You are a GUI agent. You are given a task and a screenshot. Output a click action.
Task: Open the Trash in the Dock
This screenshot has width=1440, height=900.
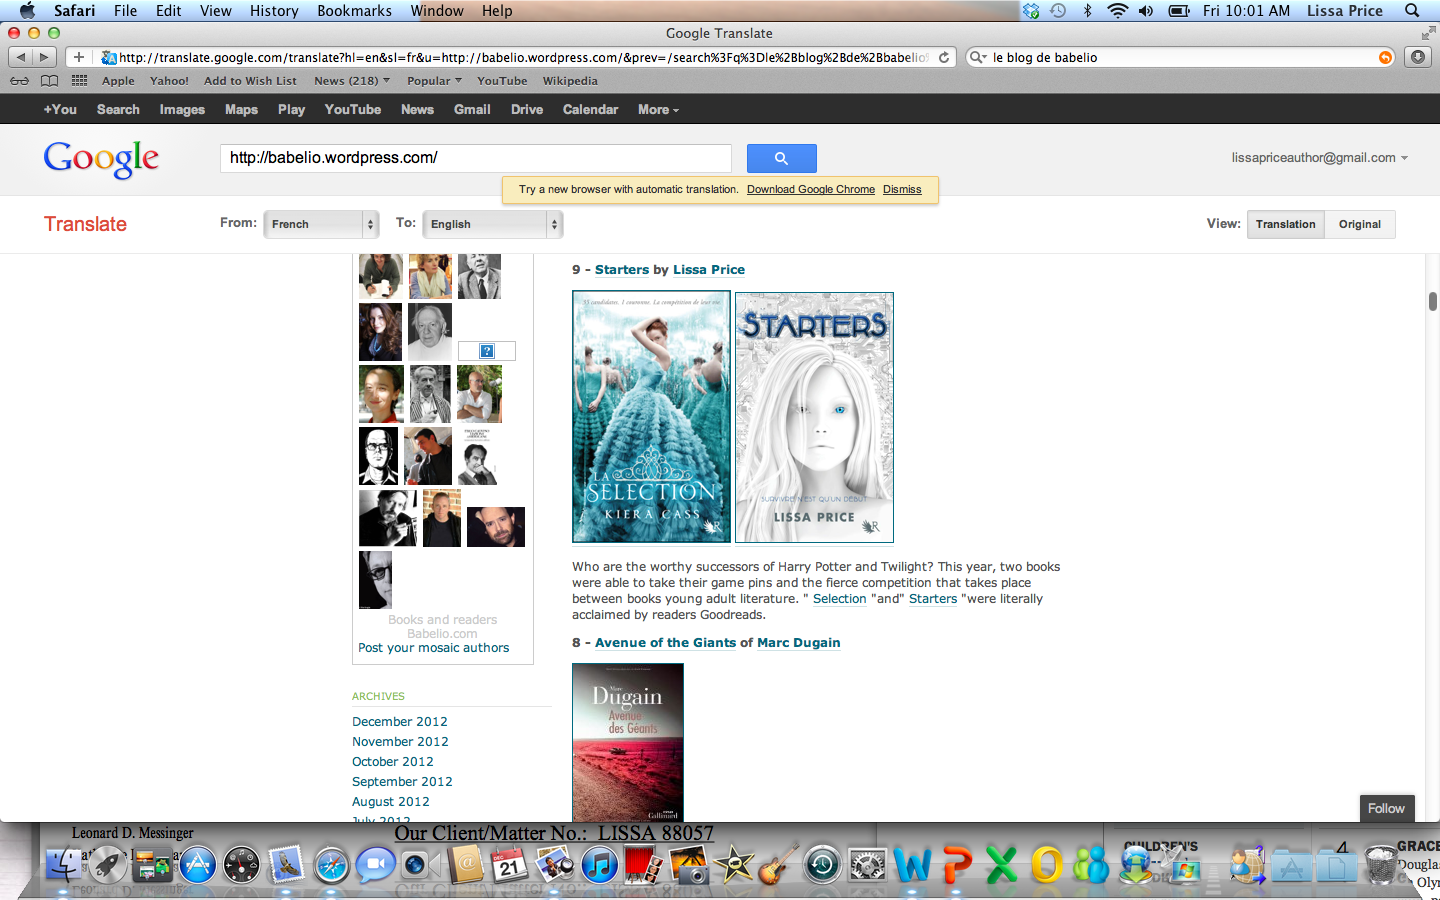[1381, 864]
